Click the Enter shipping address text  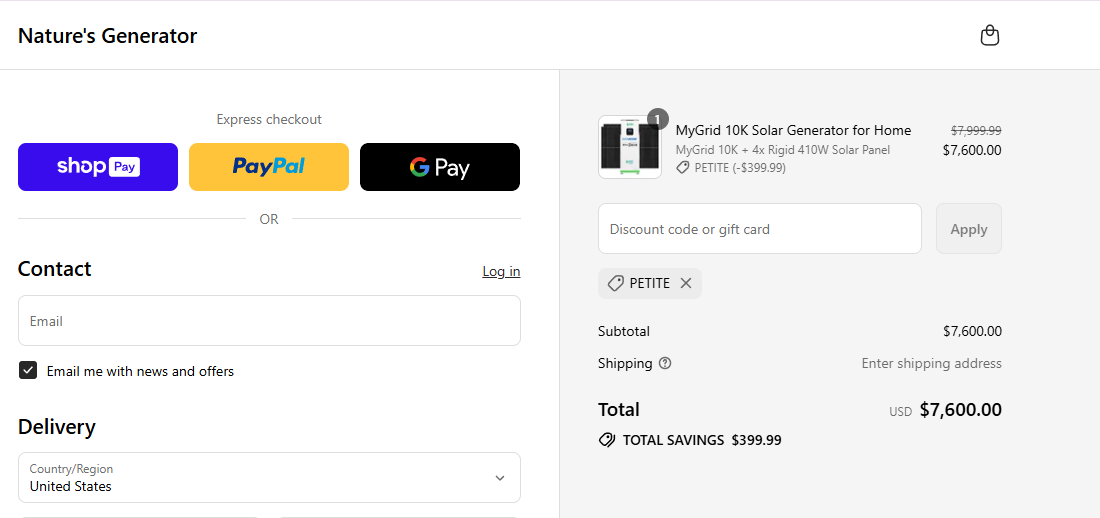(932, 364)
